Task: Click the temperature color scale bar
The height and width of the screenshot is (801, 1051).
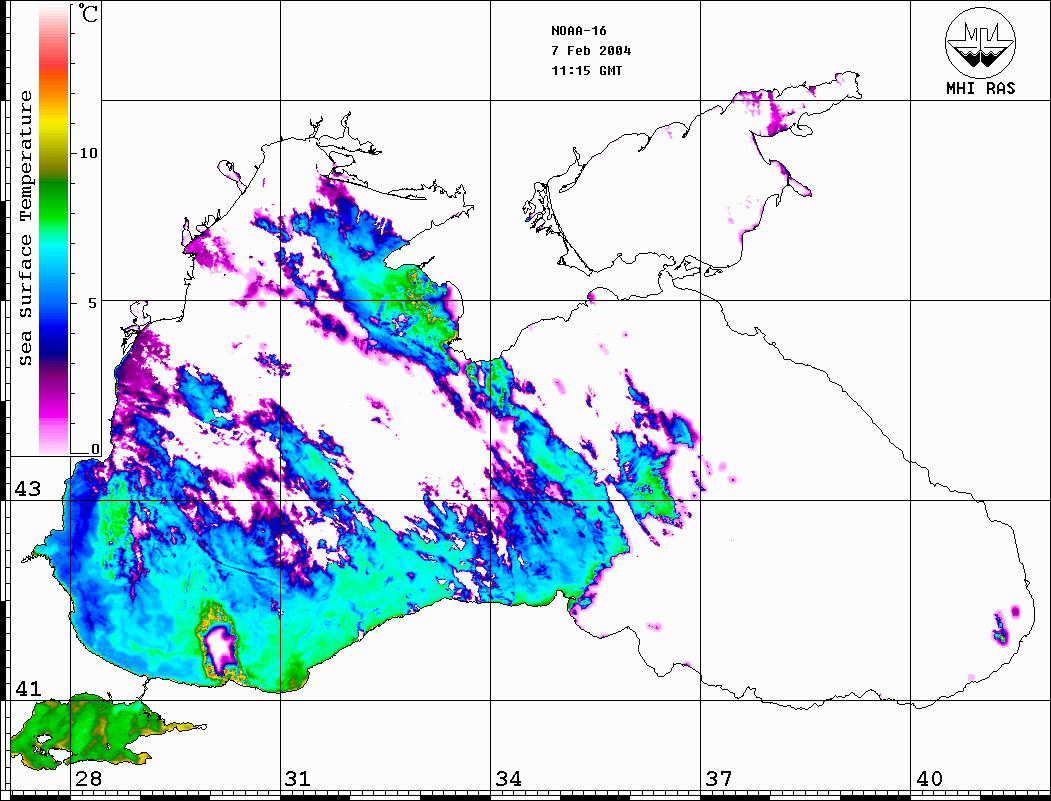Action: click(x=54, y=229)
